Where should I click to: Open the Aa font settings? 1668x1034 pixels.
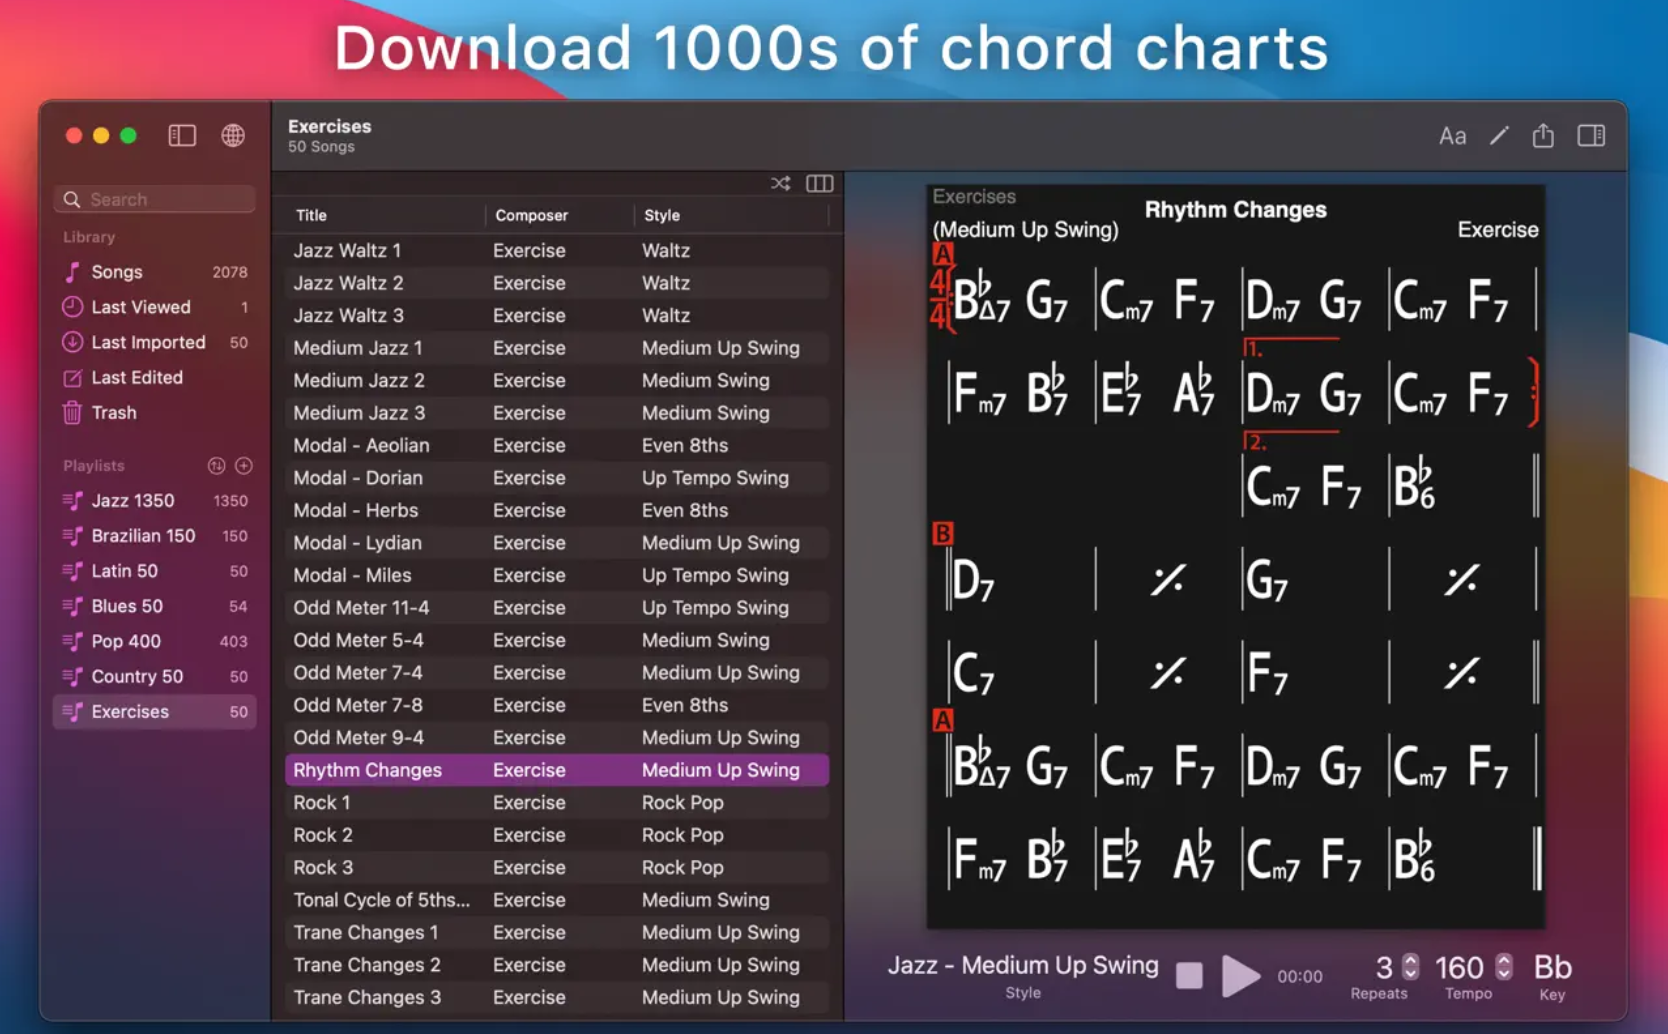pyautogui.click(x=1452, y=136)
